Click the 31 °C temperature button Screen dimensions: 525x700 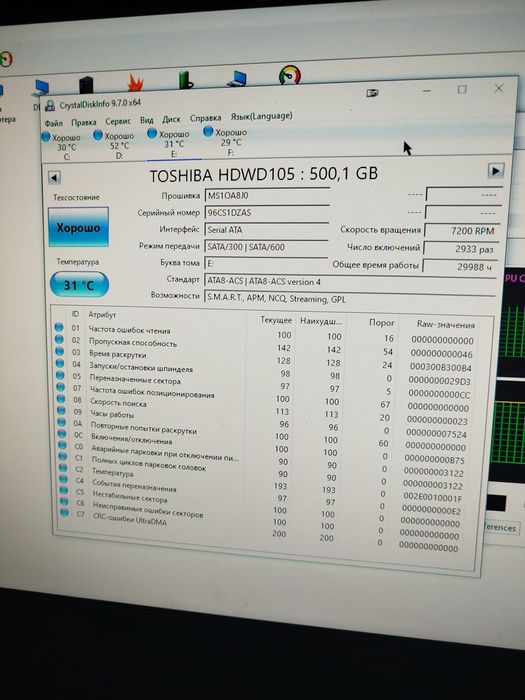coord(79,284)
